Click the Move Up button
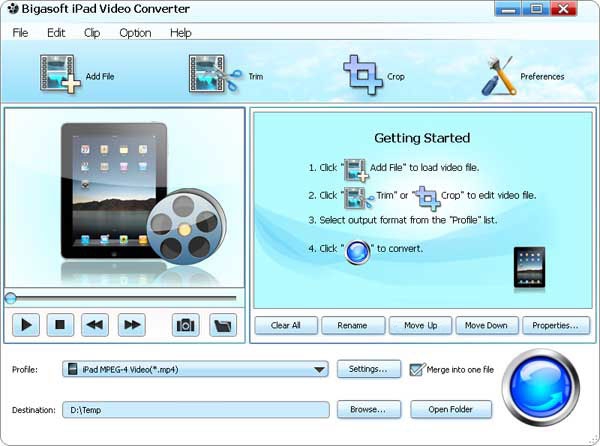This screenshot has height=446, width=600. tap(420, 326)
